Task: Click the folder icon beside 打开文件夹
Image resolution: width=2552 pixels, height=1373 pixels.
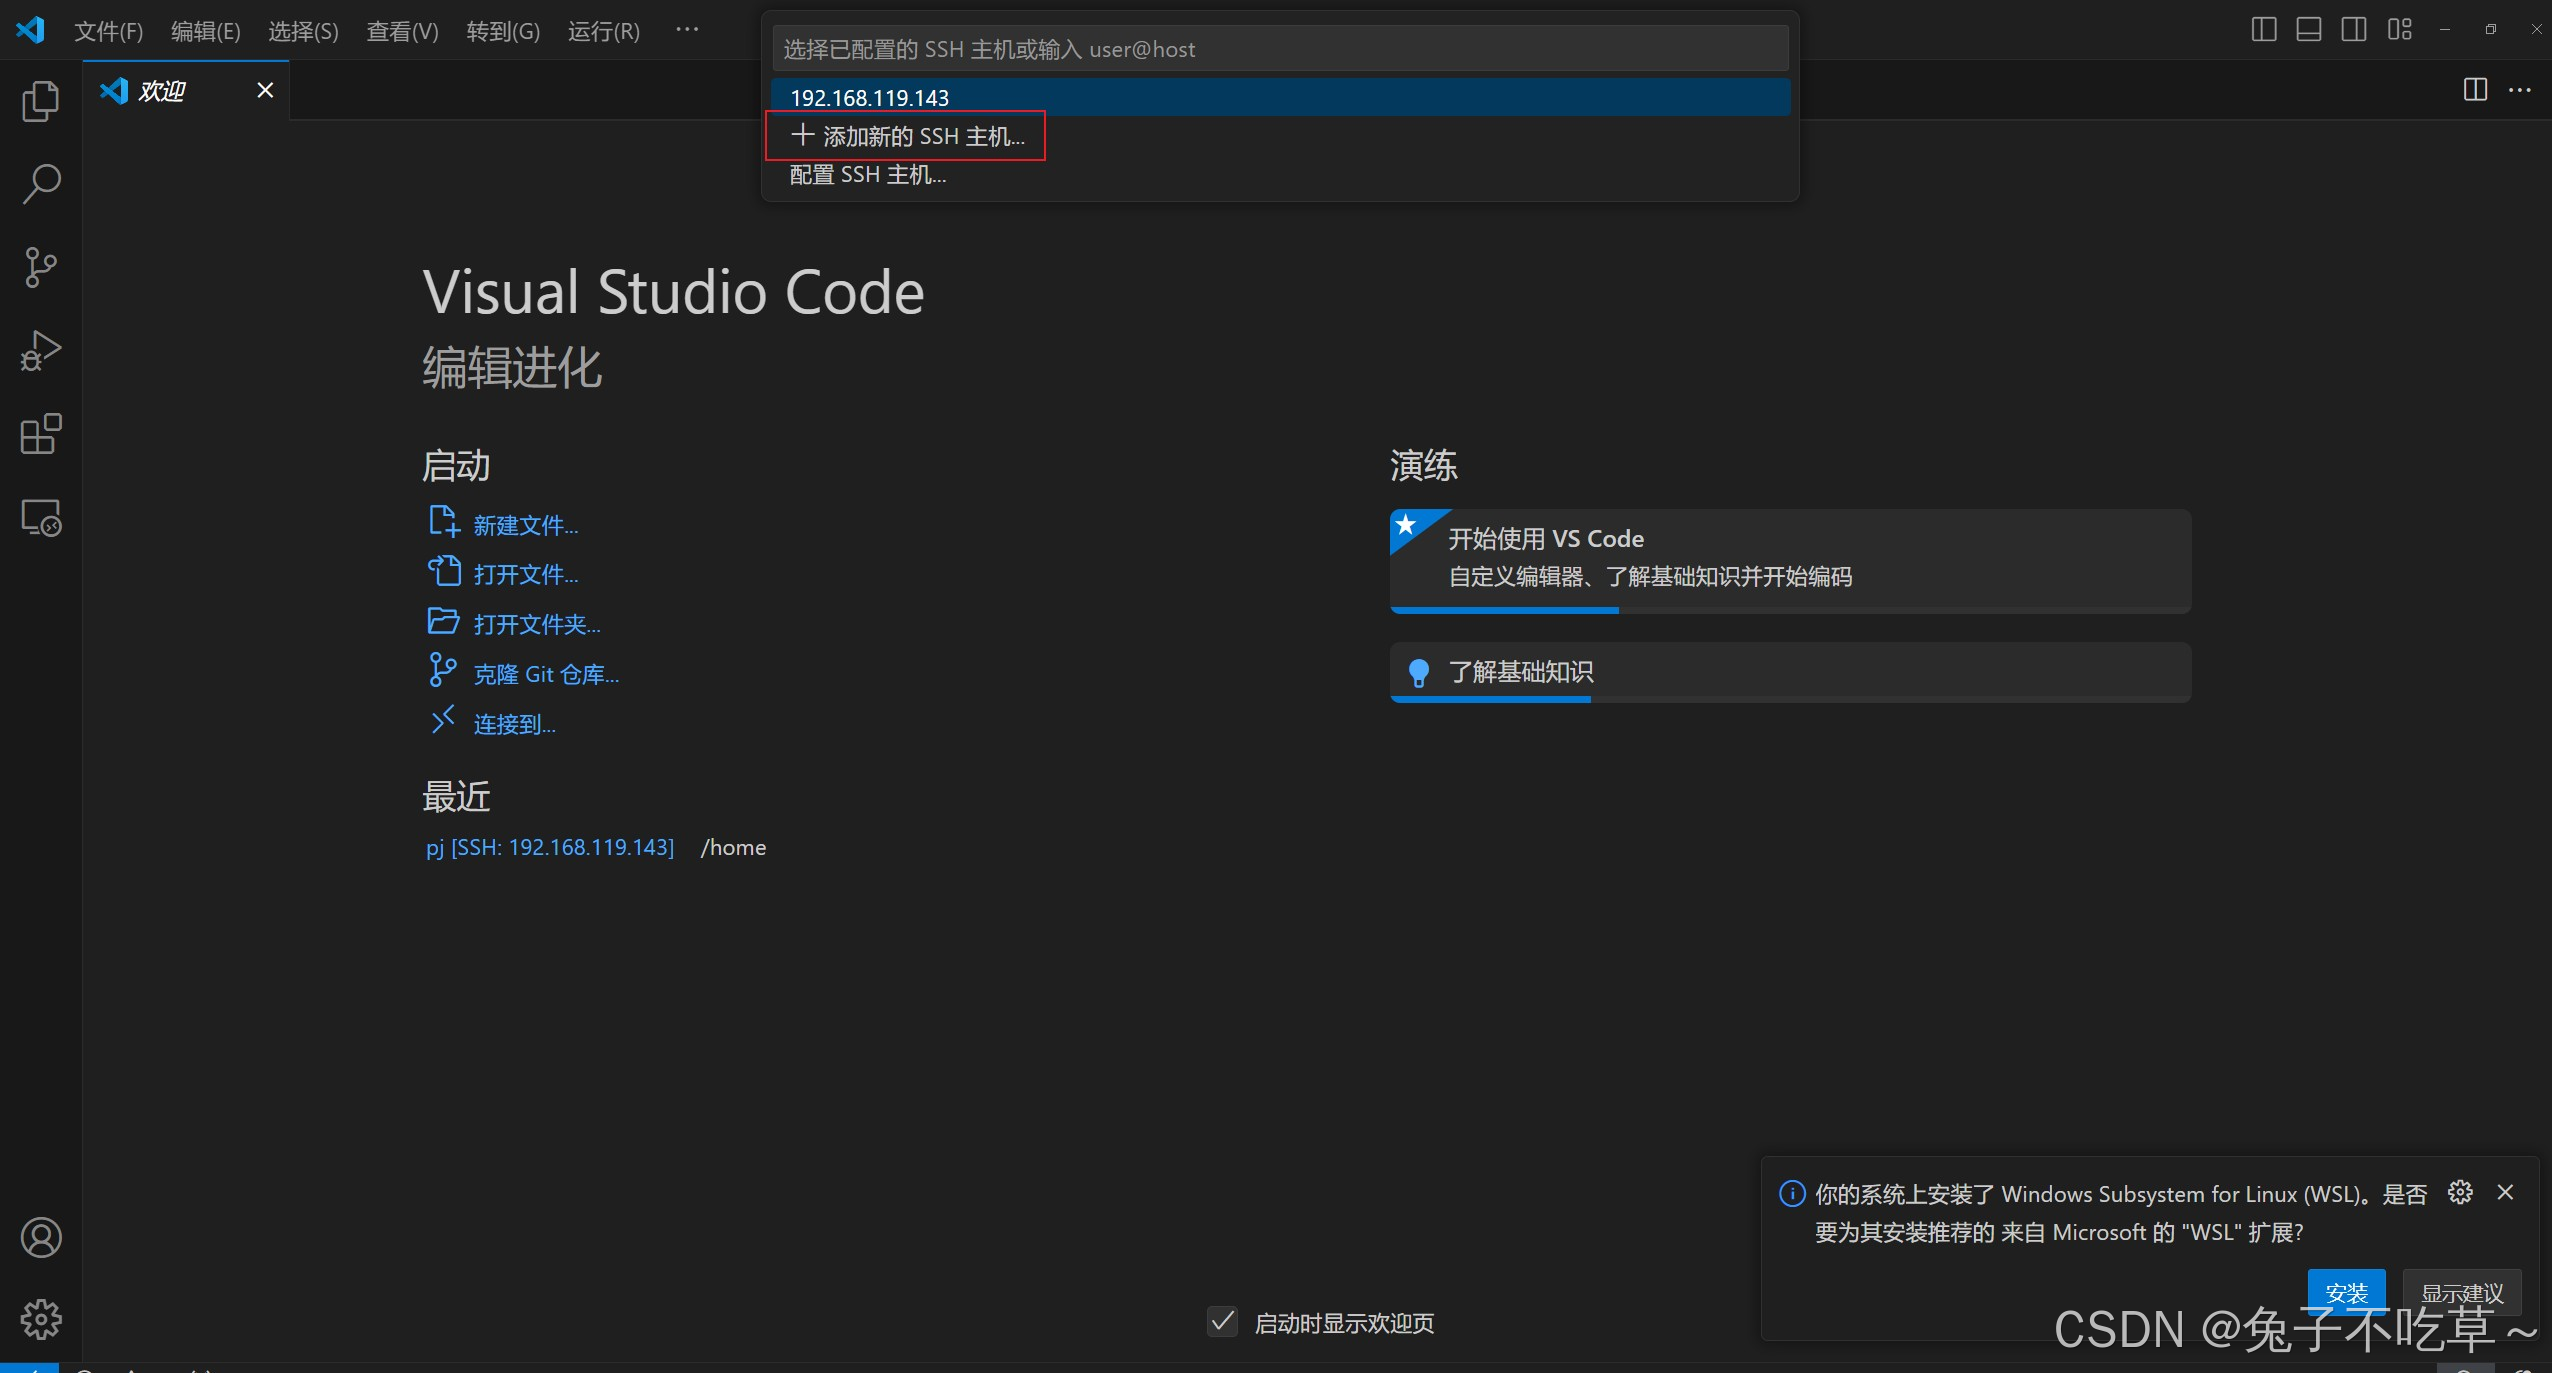Action: (444, 621)
